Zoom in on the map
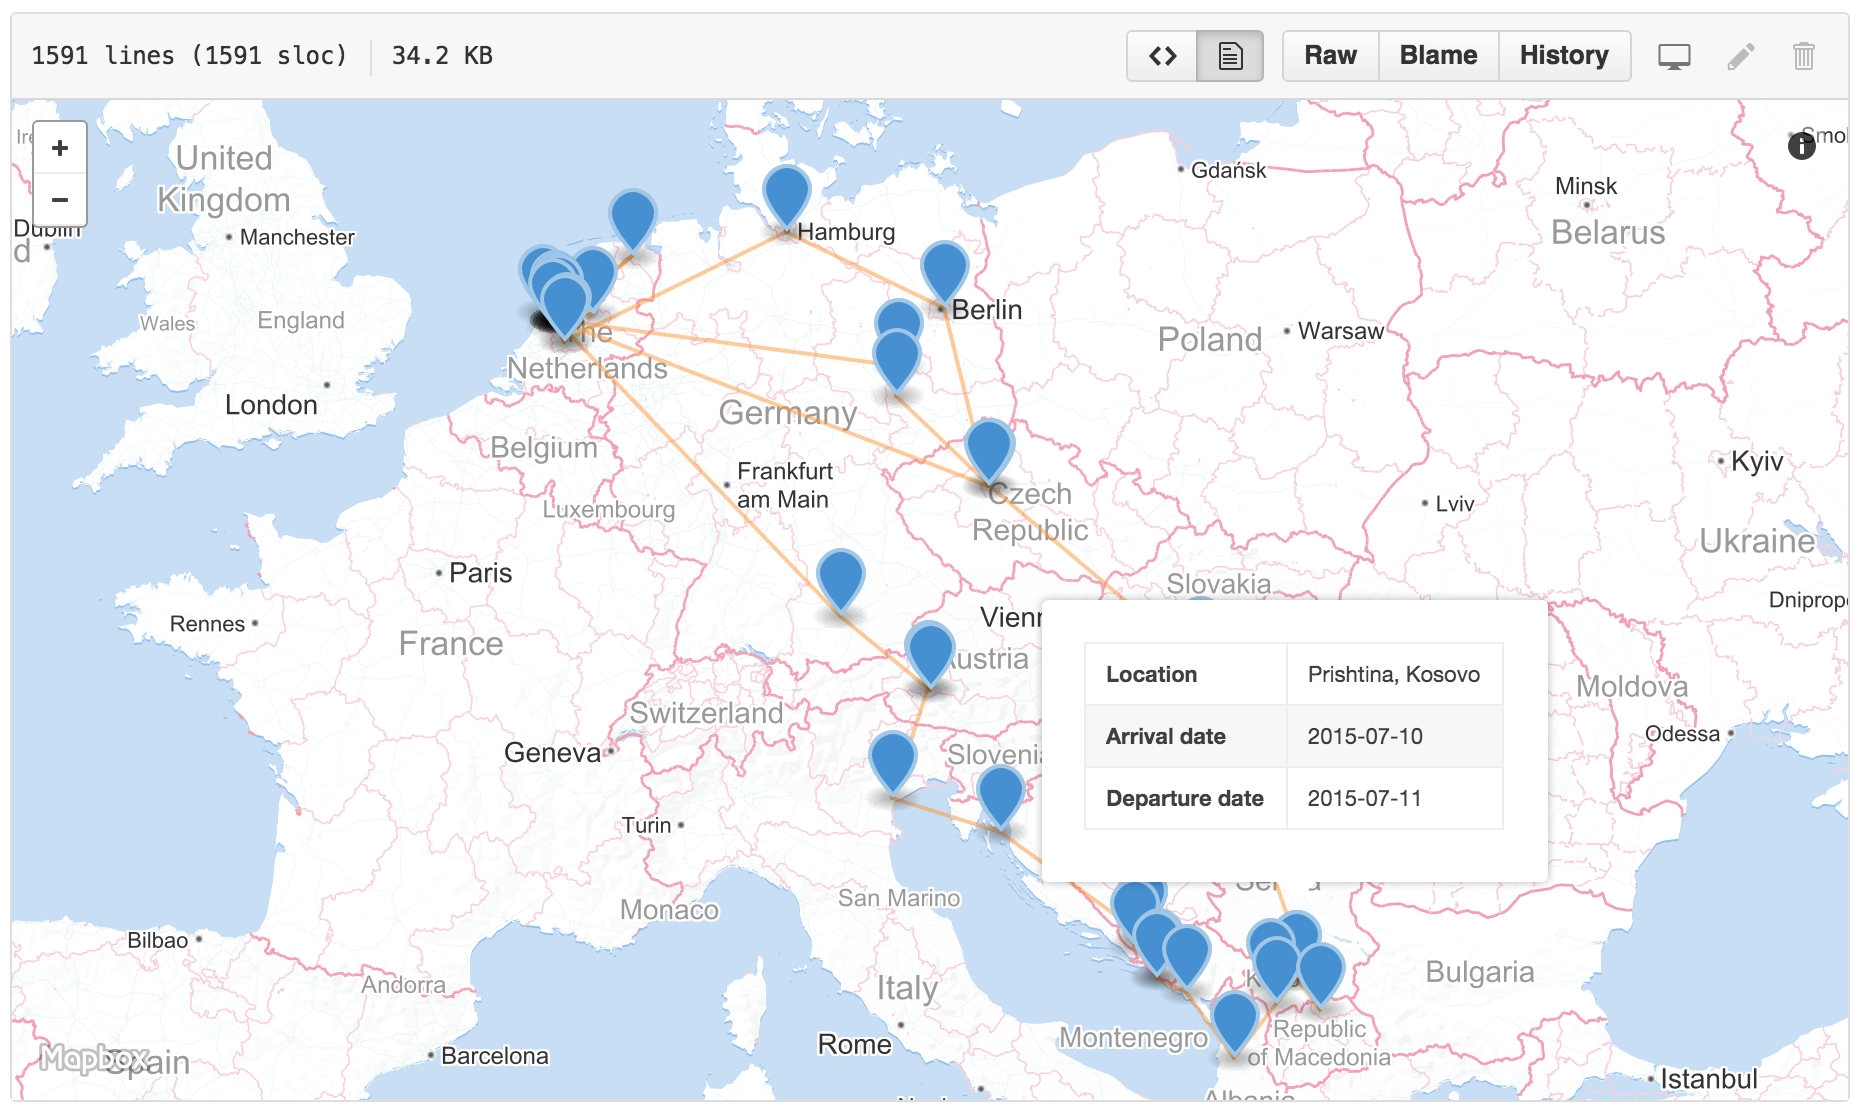Viewport: 1860px width, 1116px height. (x=60, y=148)
